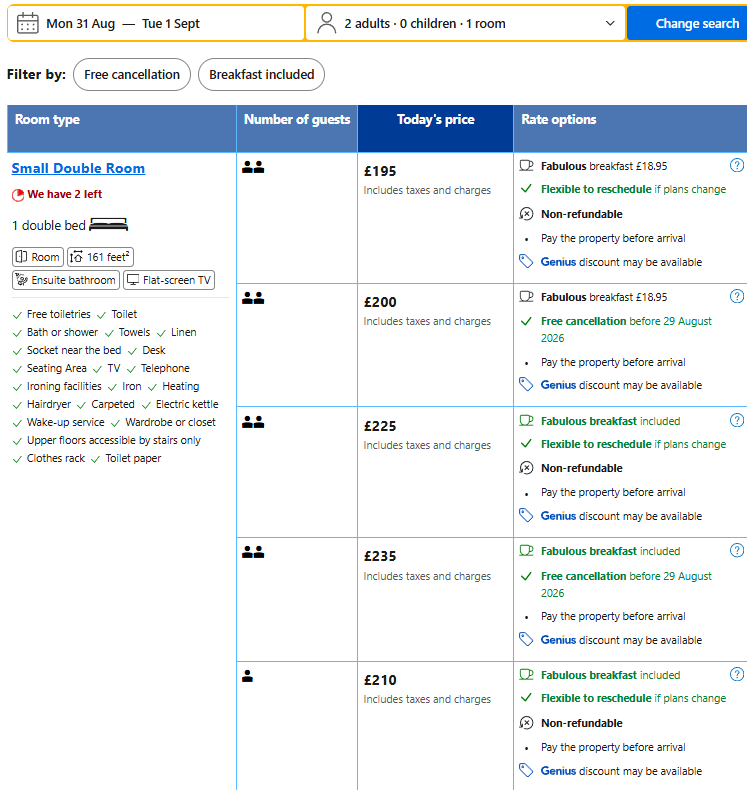Click the 'Free toiletries' amenity
Screen dimensions: 747x790
pos(58,314)
